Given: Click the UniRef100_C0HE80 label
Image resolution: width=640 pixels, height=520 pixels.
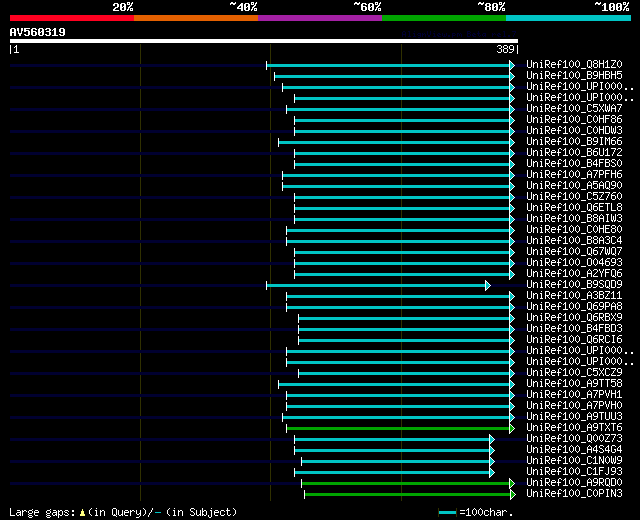Looking at the screenshot, I should 574,230.
